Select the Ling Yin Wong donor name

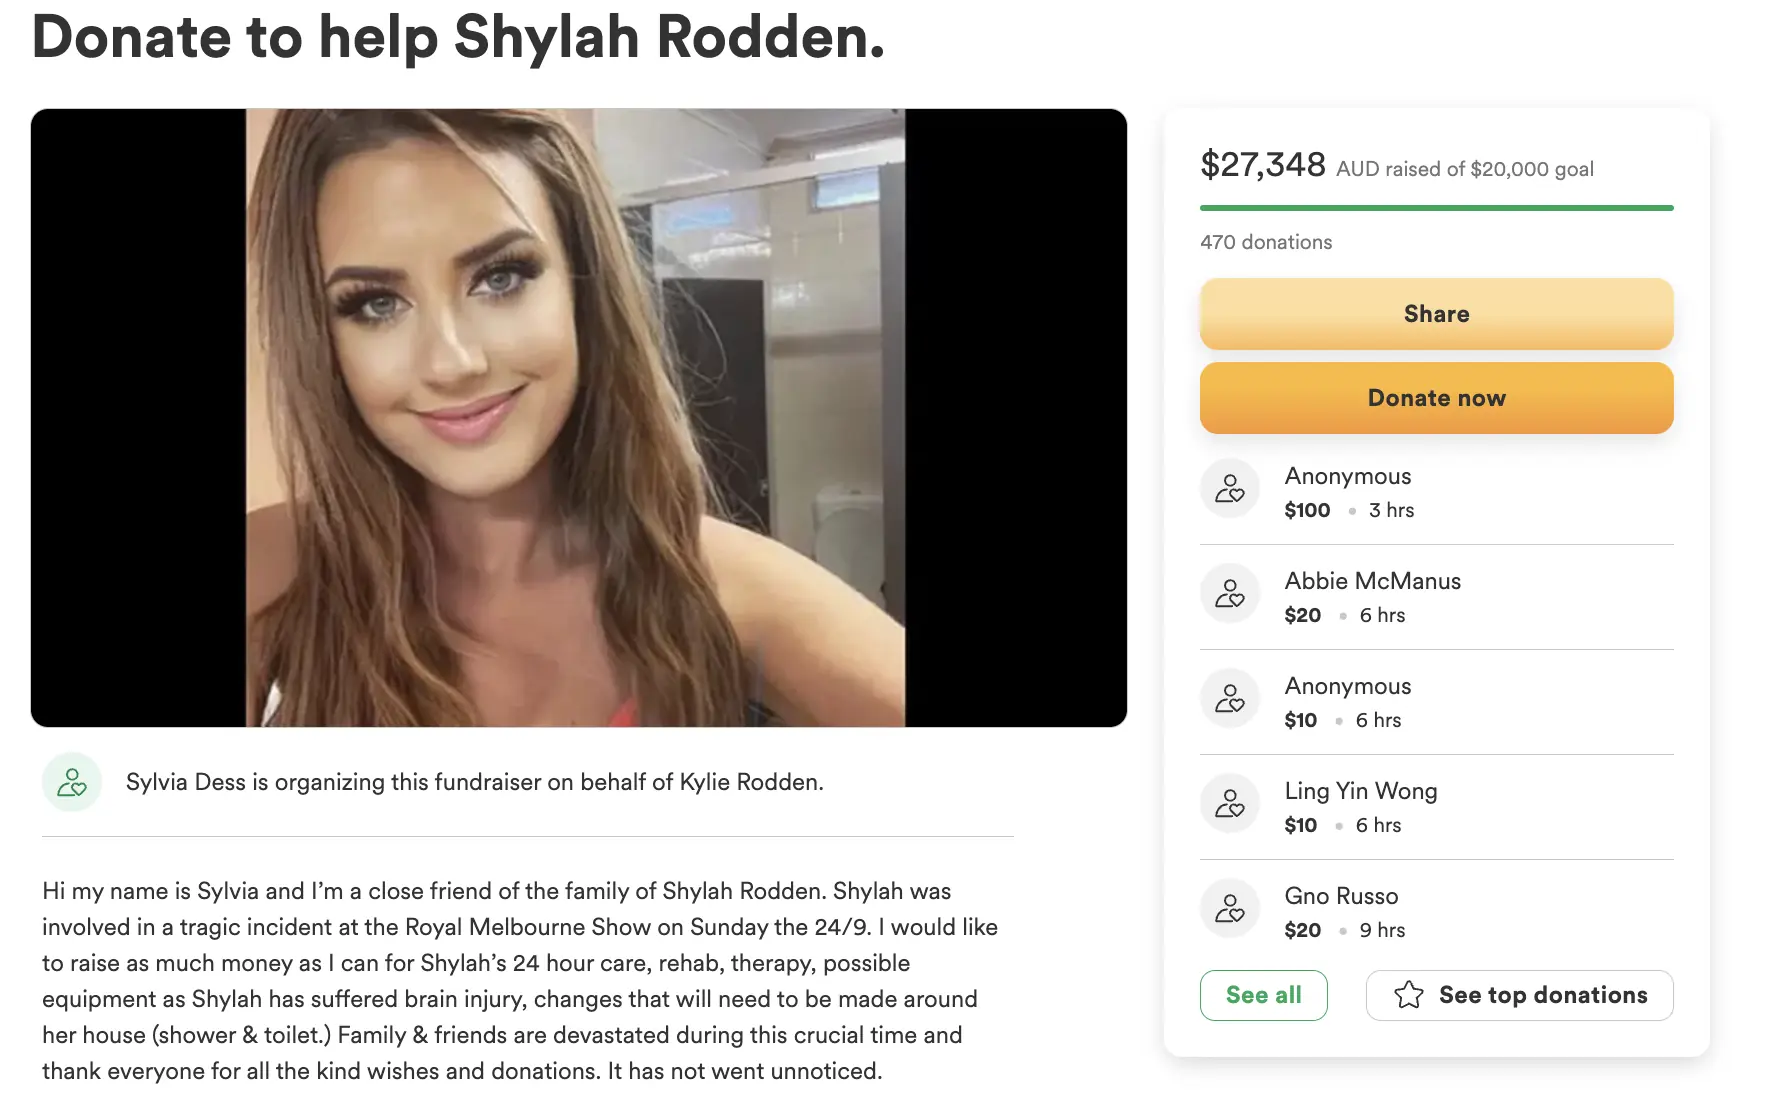(x=1361, y=791)
